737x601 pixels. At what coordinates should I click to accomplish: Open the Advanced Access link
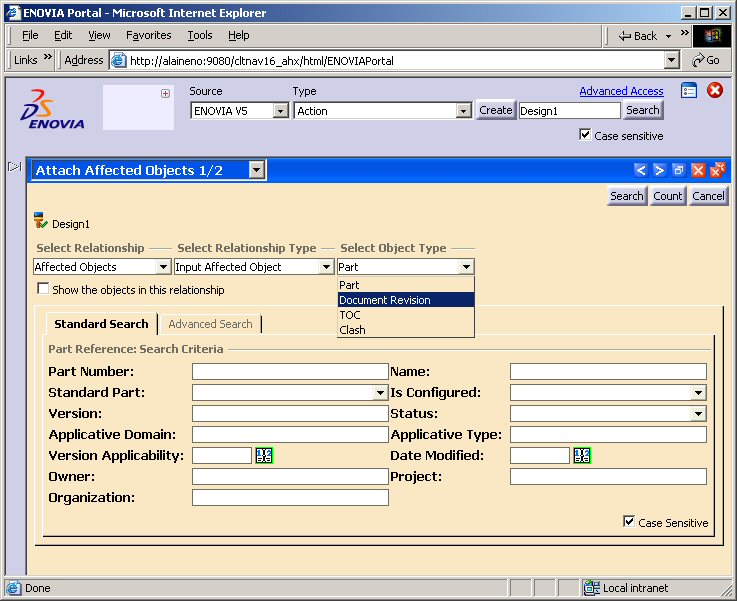(x=621, y=91)
